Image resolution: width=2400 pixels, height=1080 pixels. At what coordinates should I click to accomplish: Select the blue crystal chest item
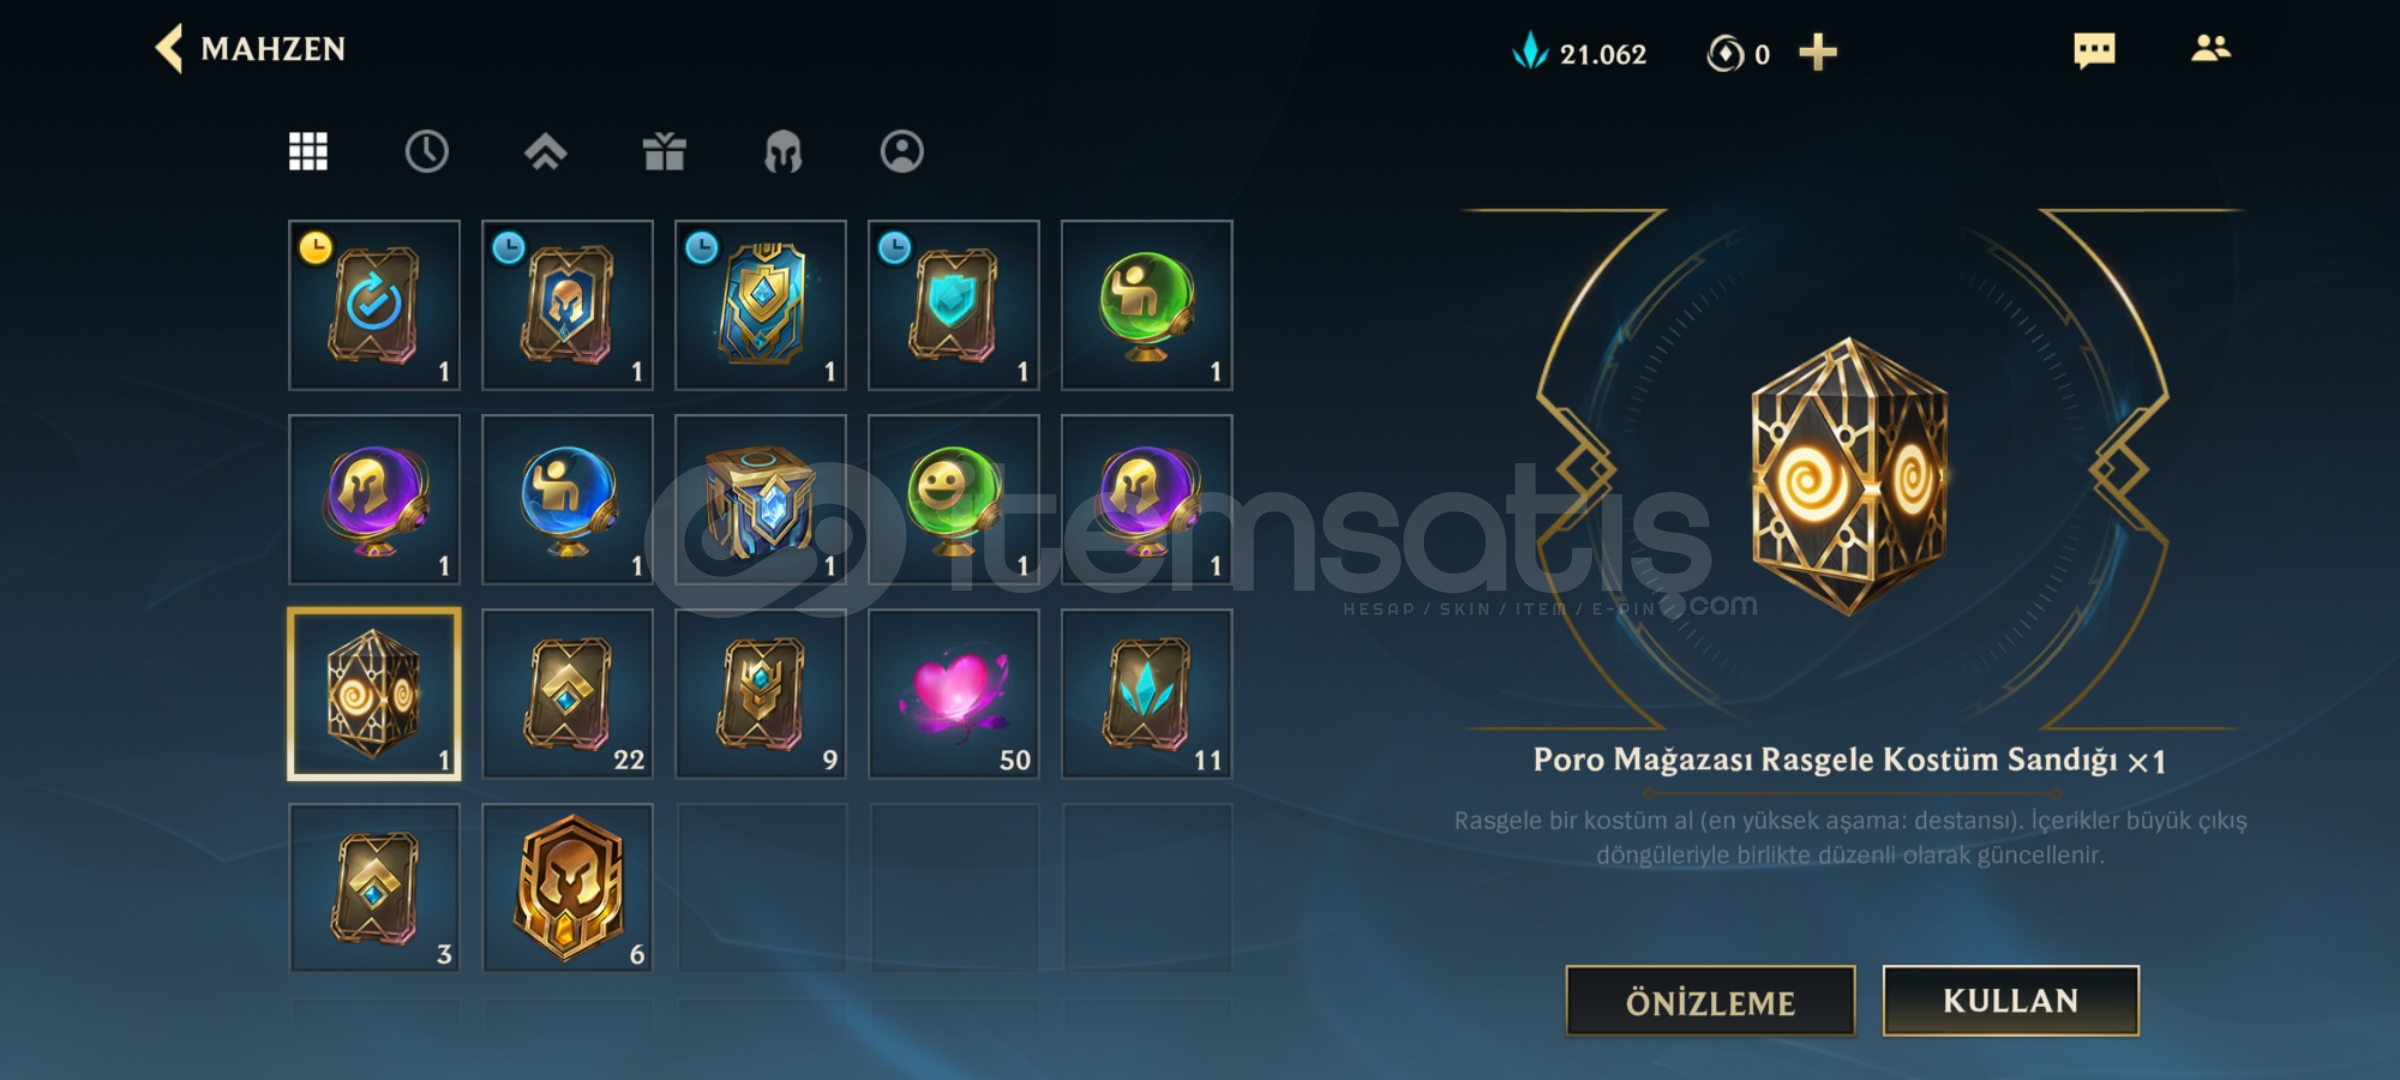click(x=761, y=500)
